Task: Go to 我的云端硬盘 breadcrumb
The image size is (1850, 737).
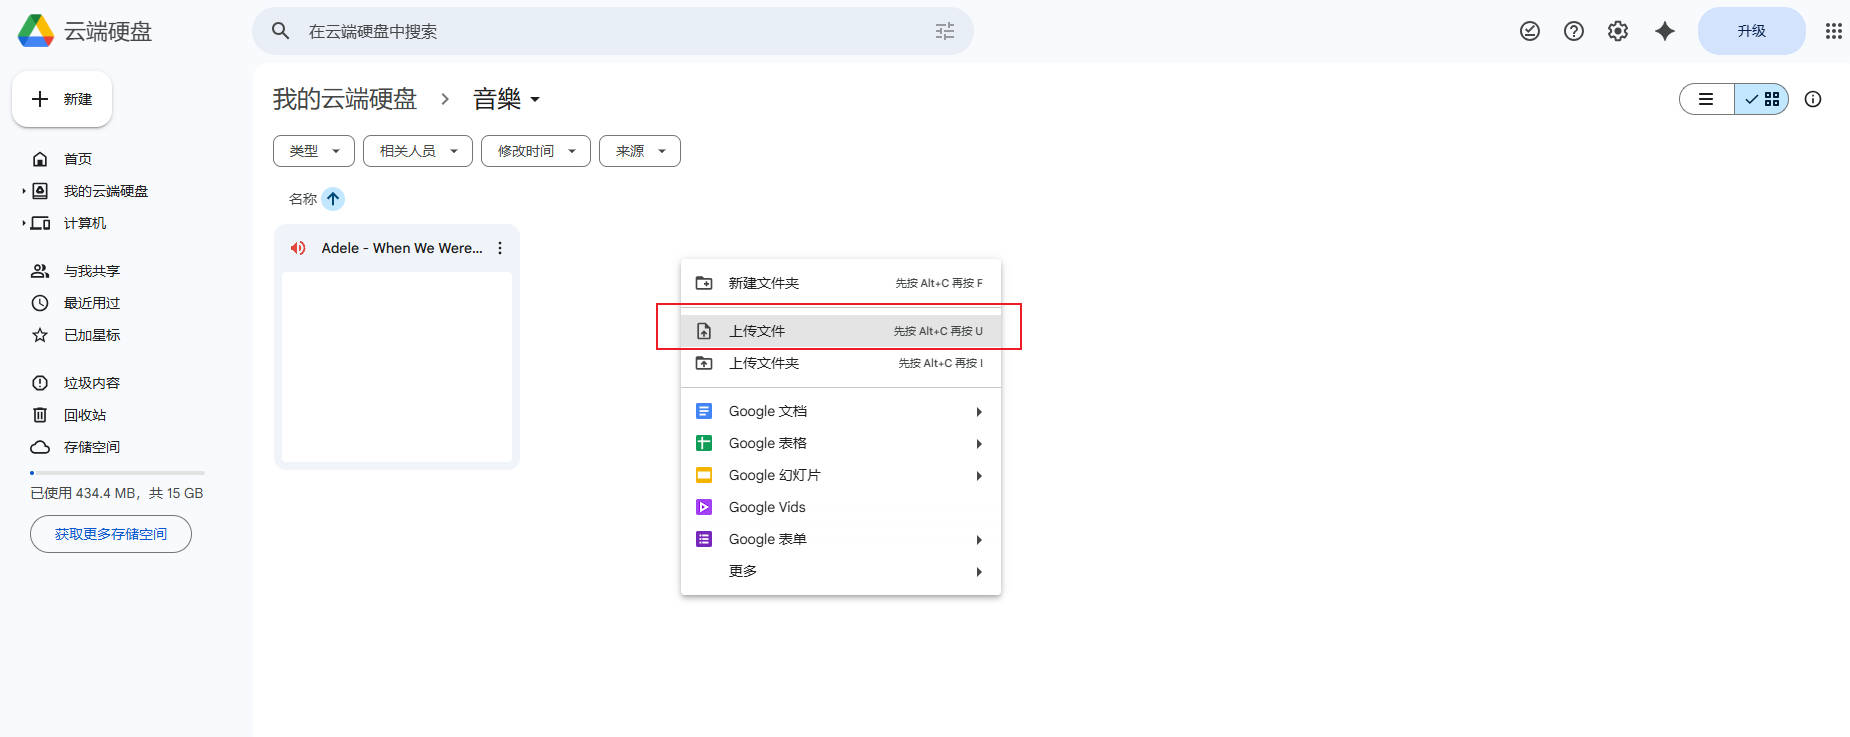Action: tap(345, 99)
